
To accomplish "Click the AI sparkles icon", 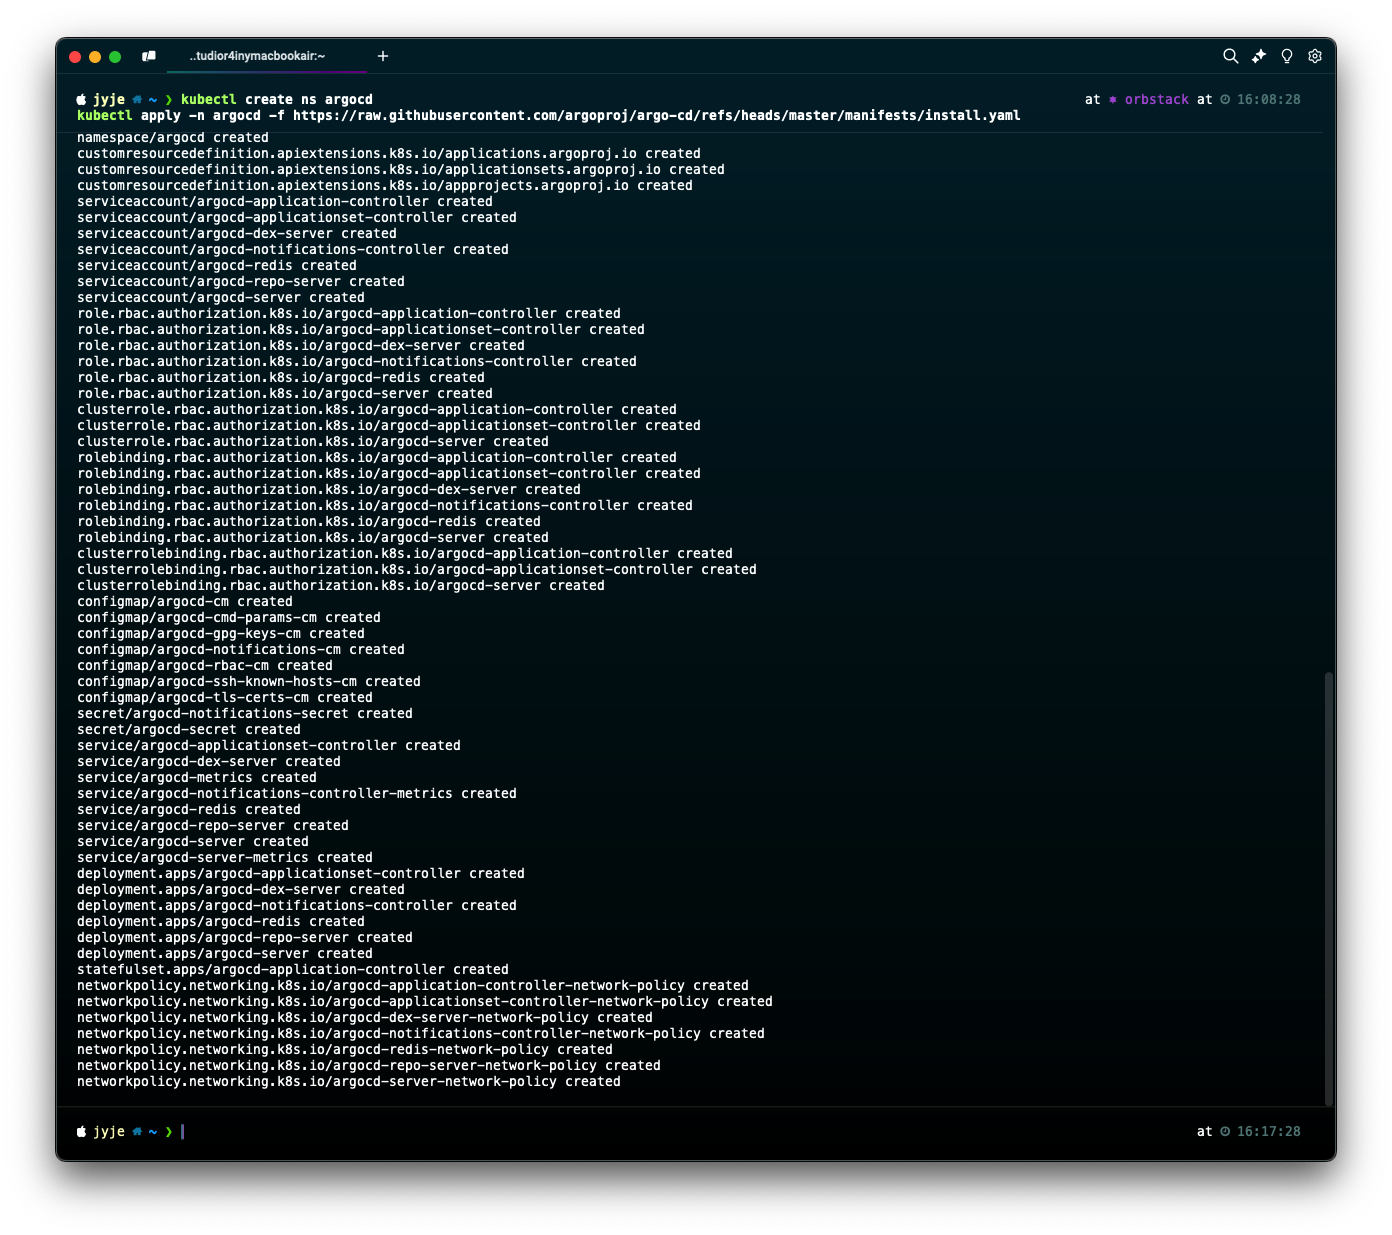I will (x=1259, y=56).
